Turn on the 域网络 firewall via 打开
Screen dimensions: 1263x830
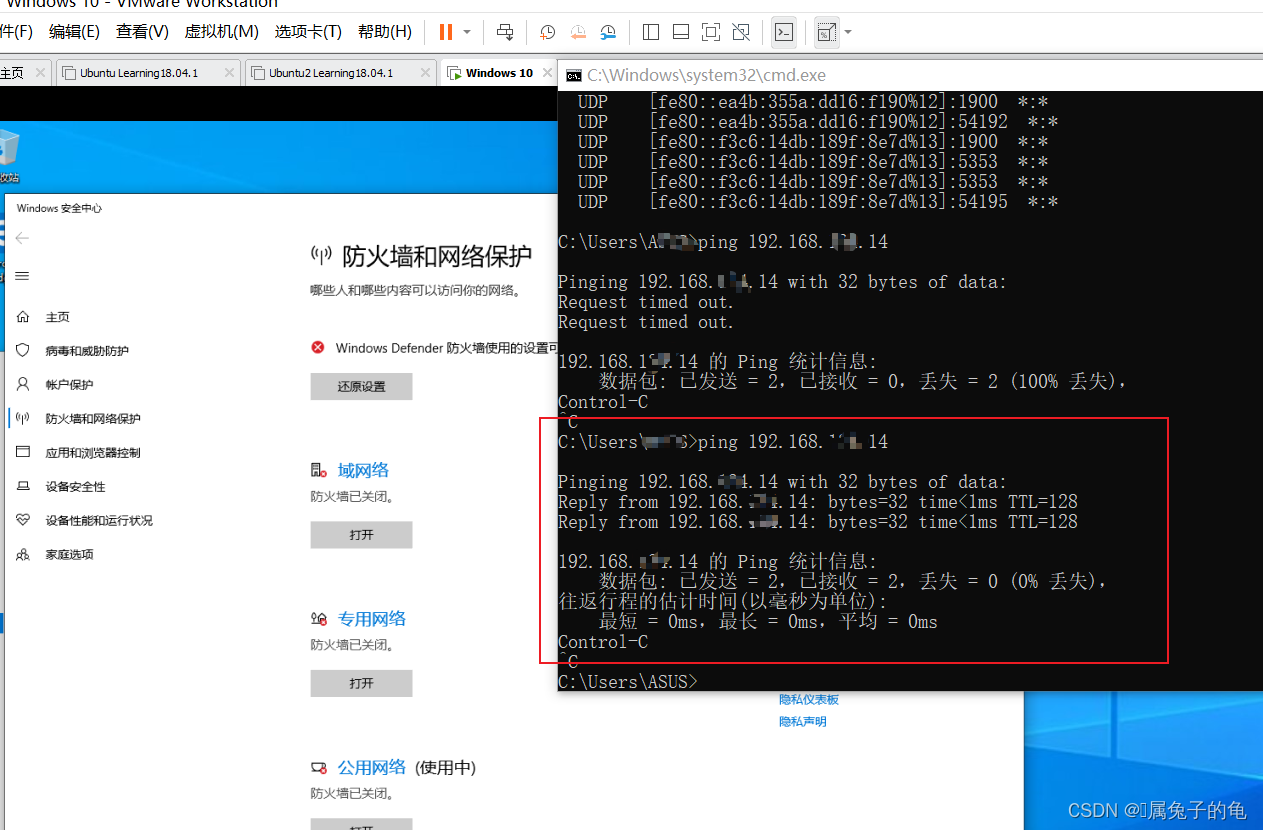pos(361,534)
